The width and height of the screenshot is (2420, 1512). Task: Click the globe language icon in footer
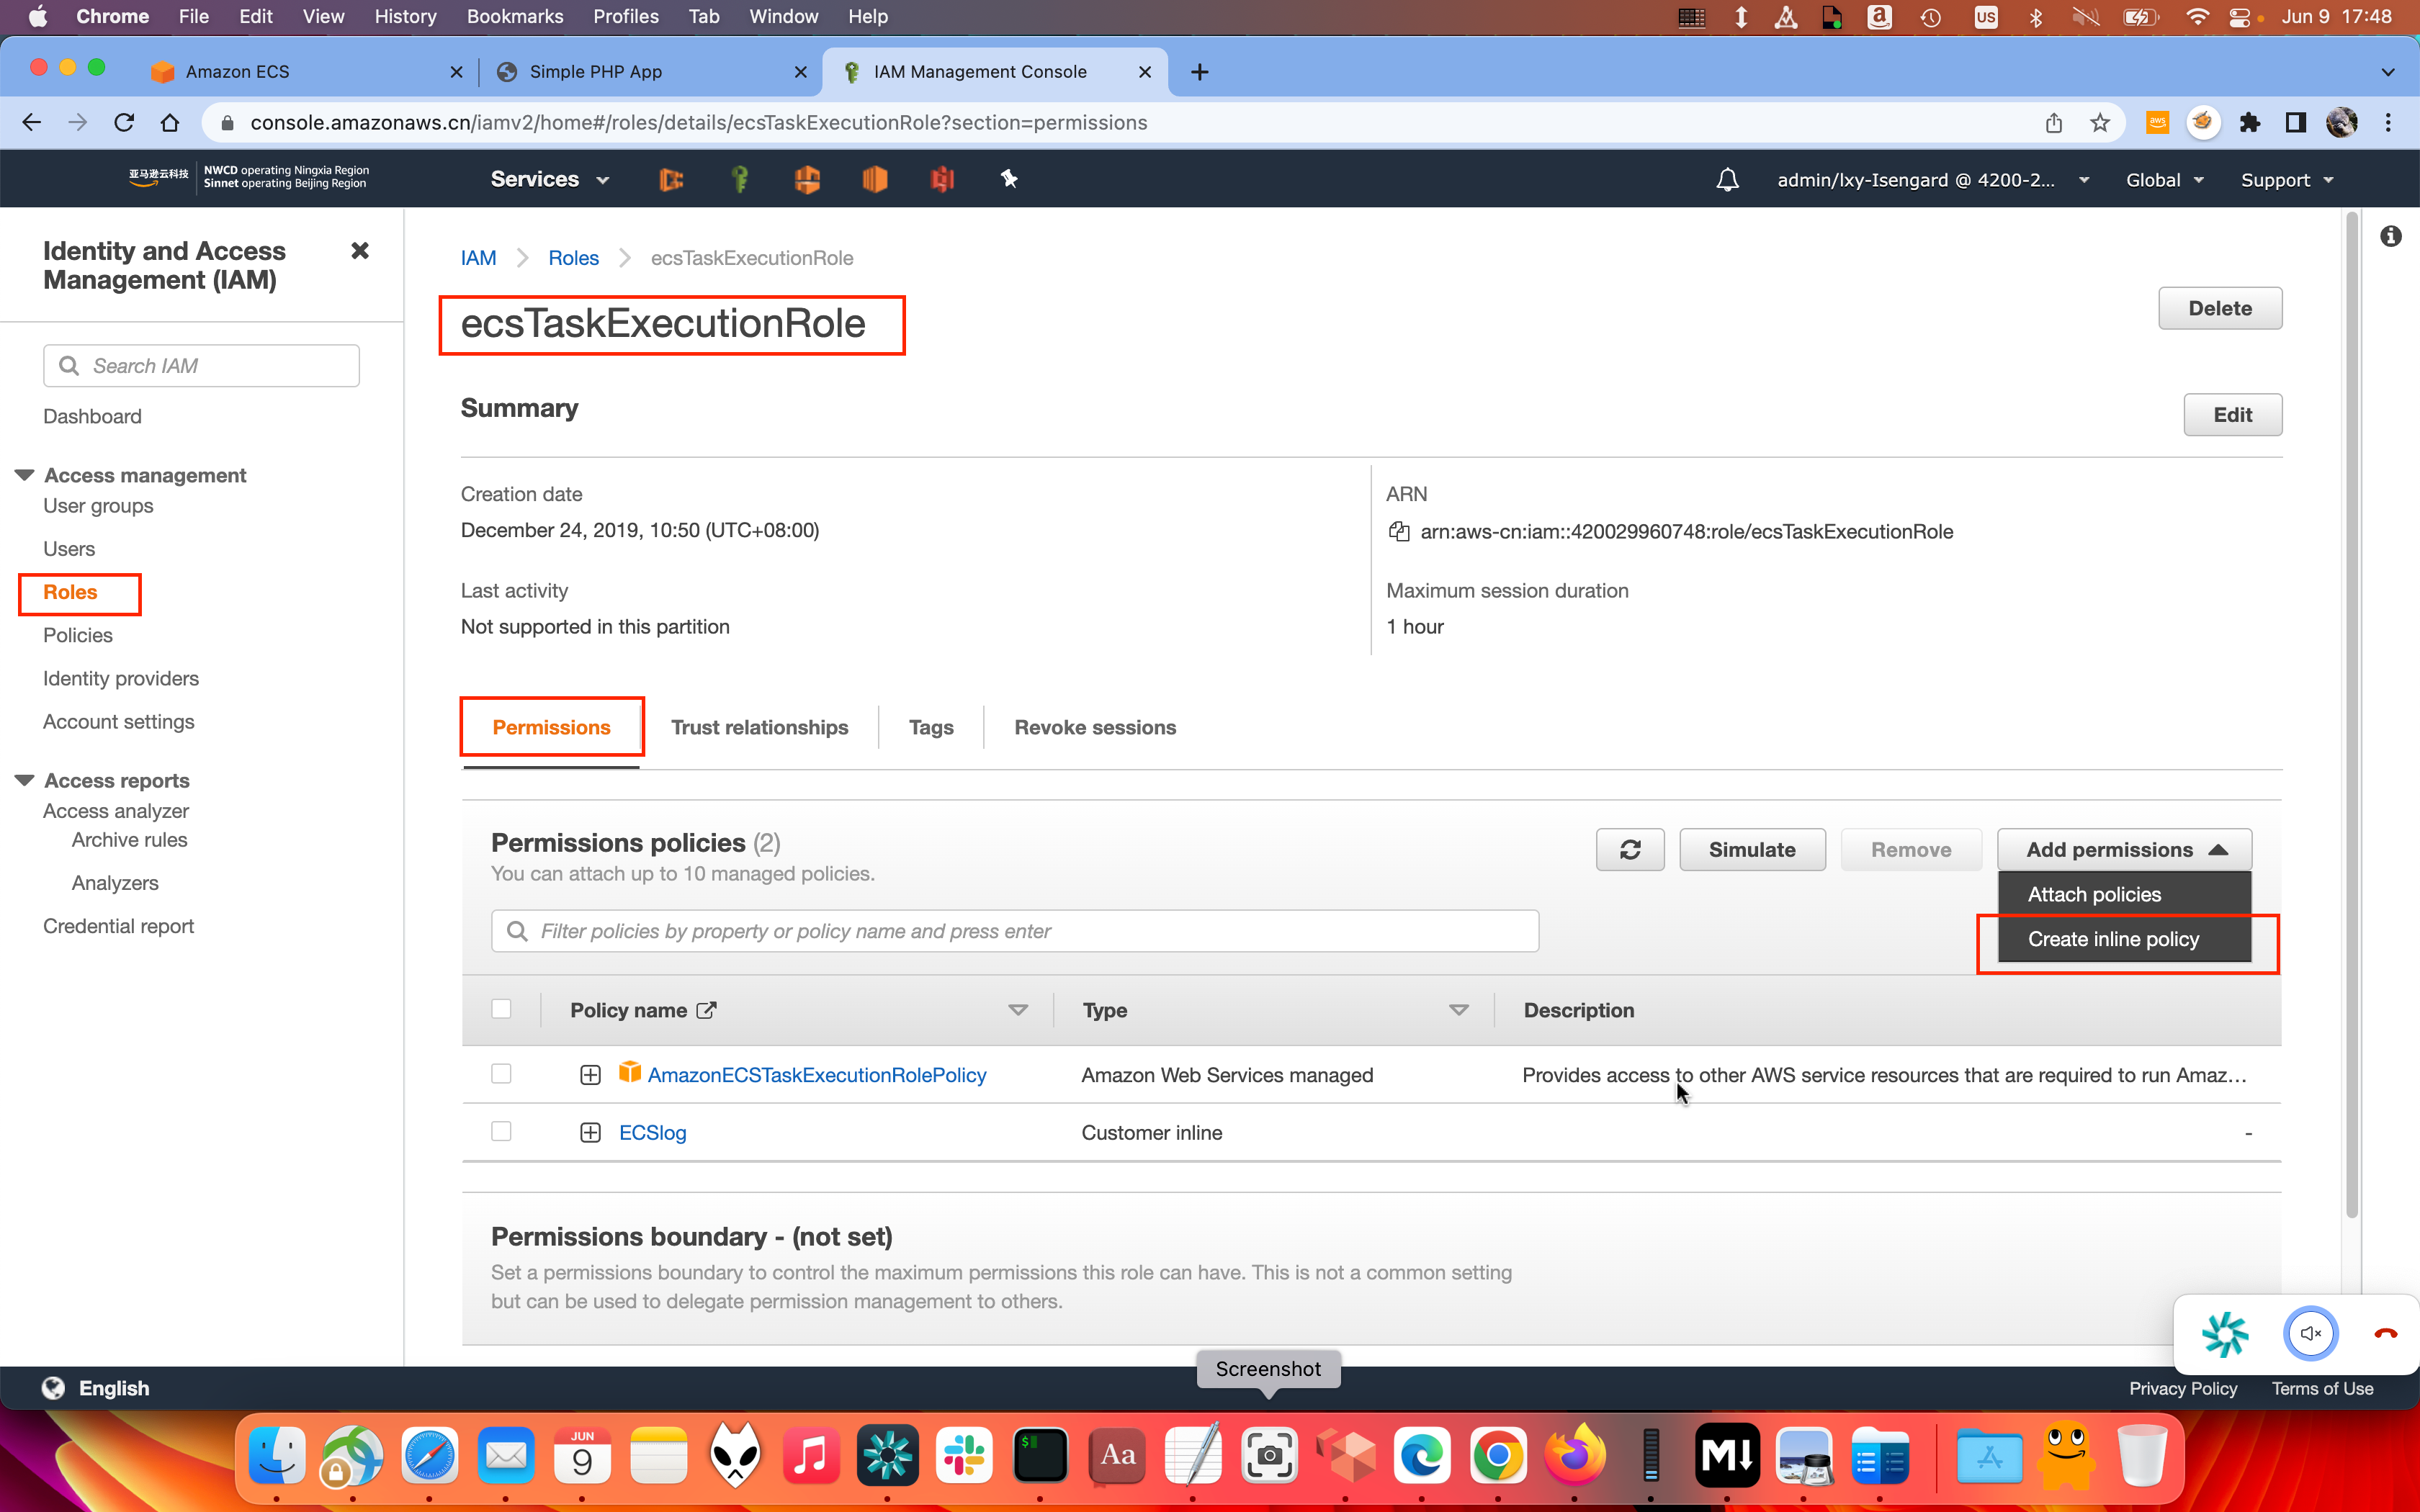point(53,1388)
